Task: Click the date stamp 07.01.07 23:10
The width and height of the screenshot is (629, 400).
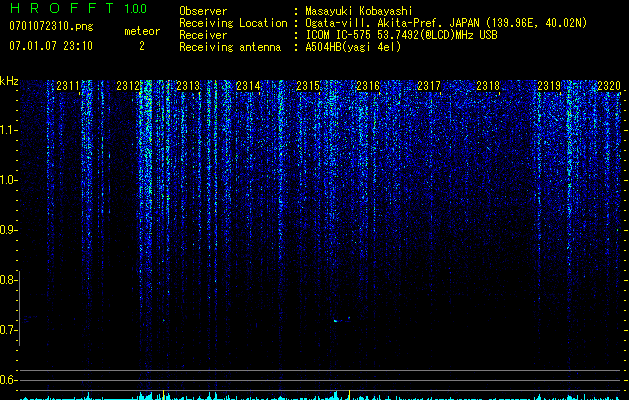Action: [x=51, y=46]
